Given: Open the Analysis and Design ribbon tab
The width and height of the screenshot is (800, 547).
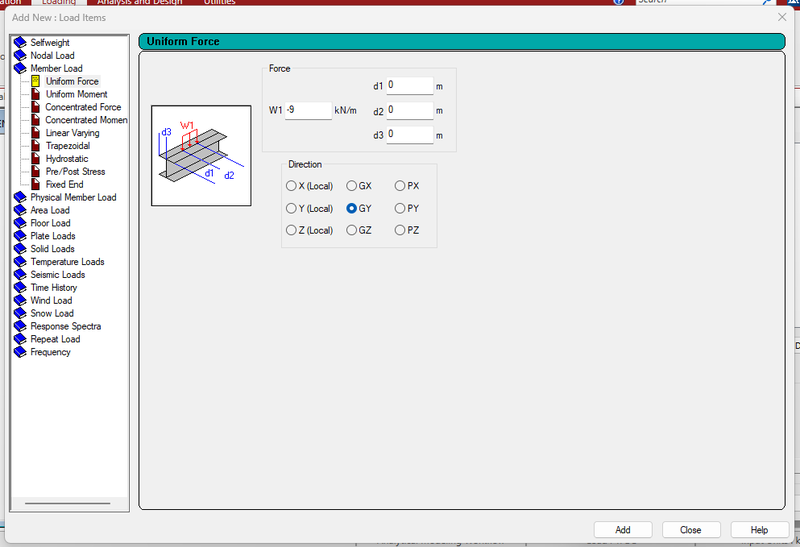Looking at the screenshot, I should (140, 2).
